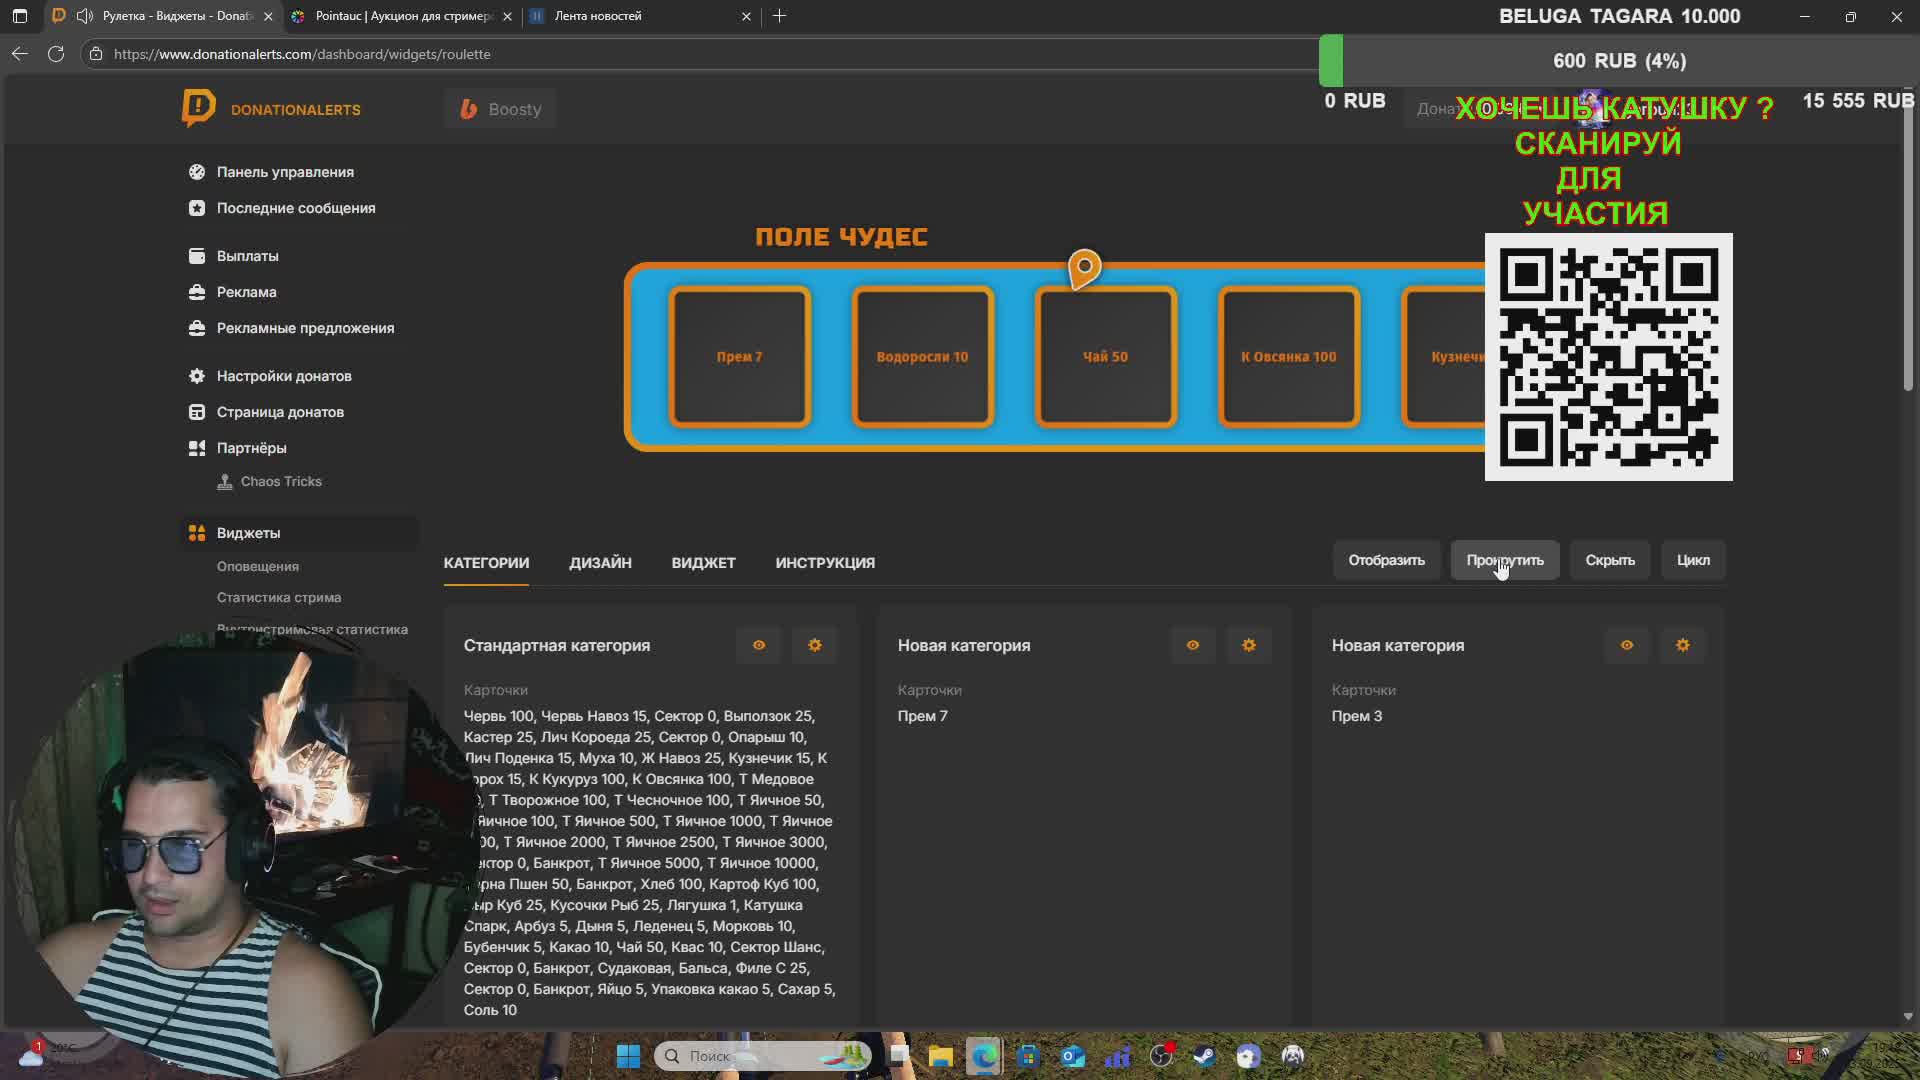Open Партнёры section
The image size is (1920, 1080).
pos(251,448)
